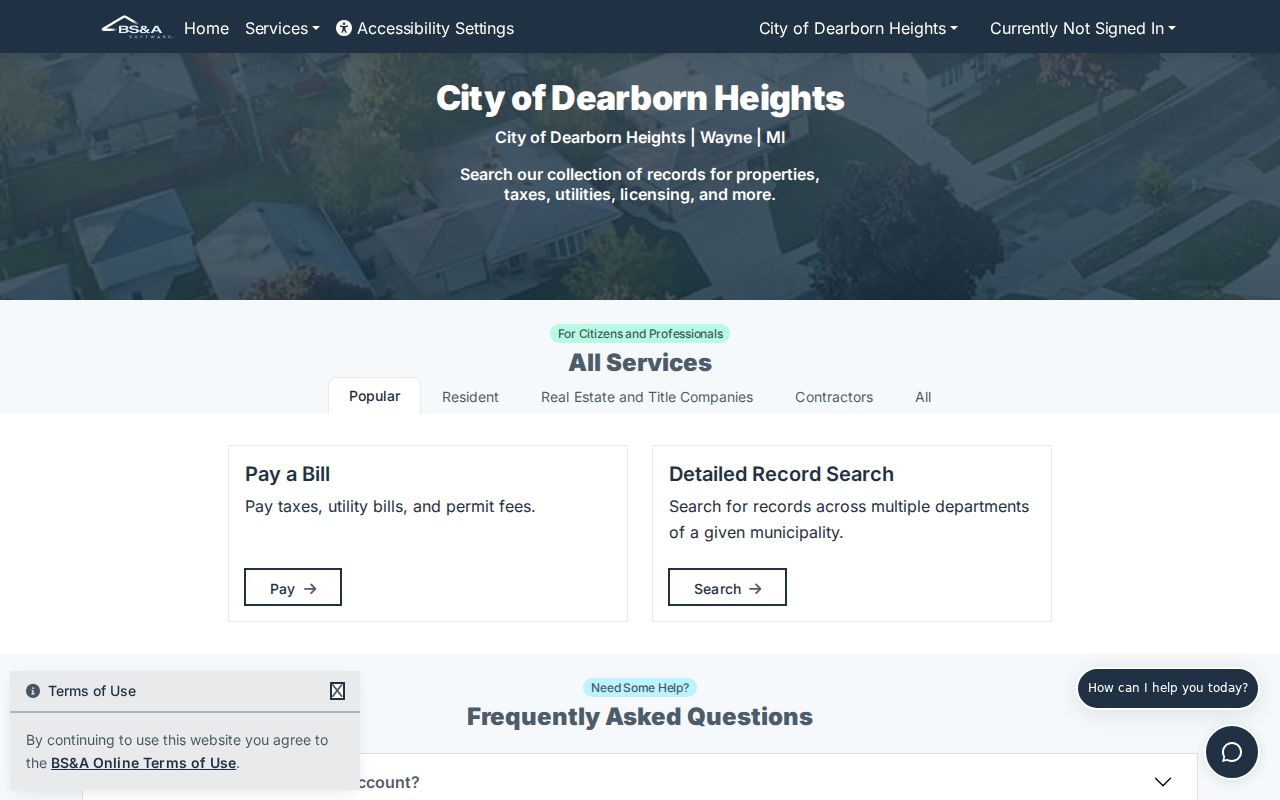Image resolution: width=1280 pixels, height=800 pixels.
Task: Click the City of Dearborn Heights page title
Action: click(640, 98)
